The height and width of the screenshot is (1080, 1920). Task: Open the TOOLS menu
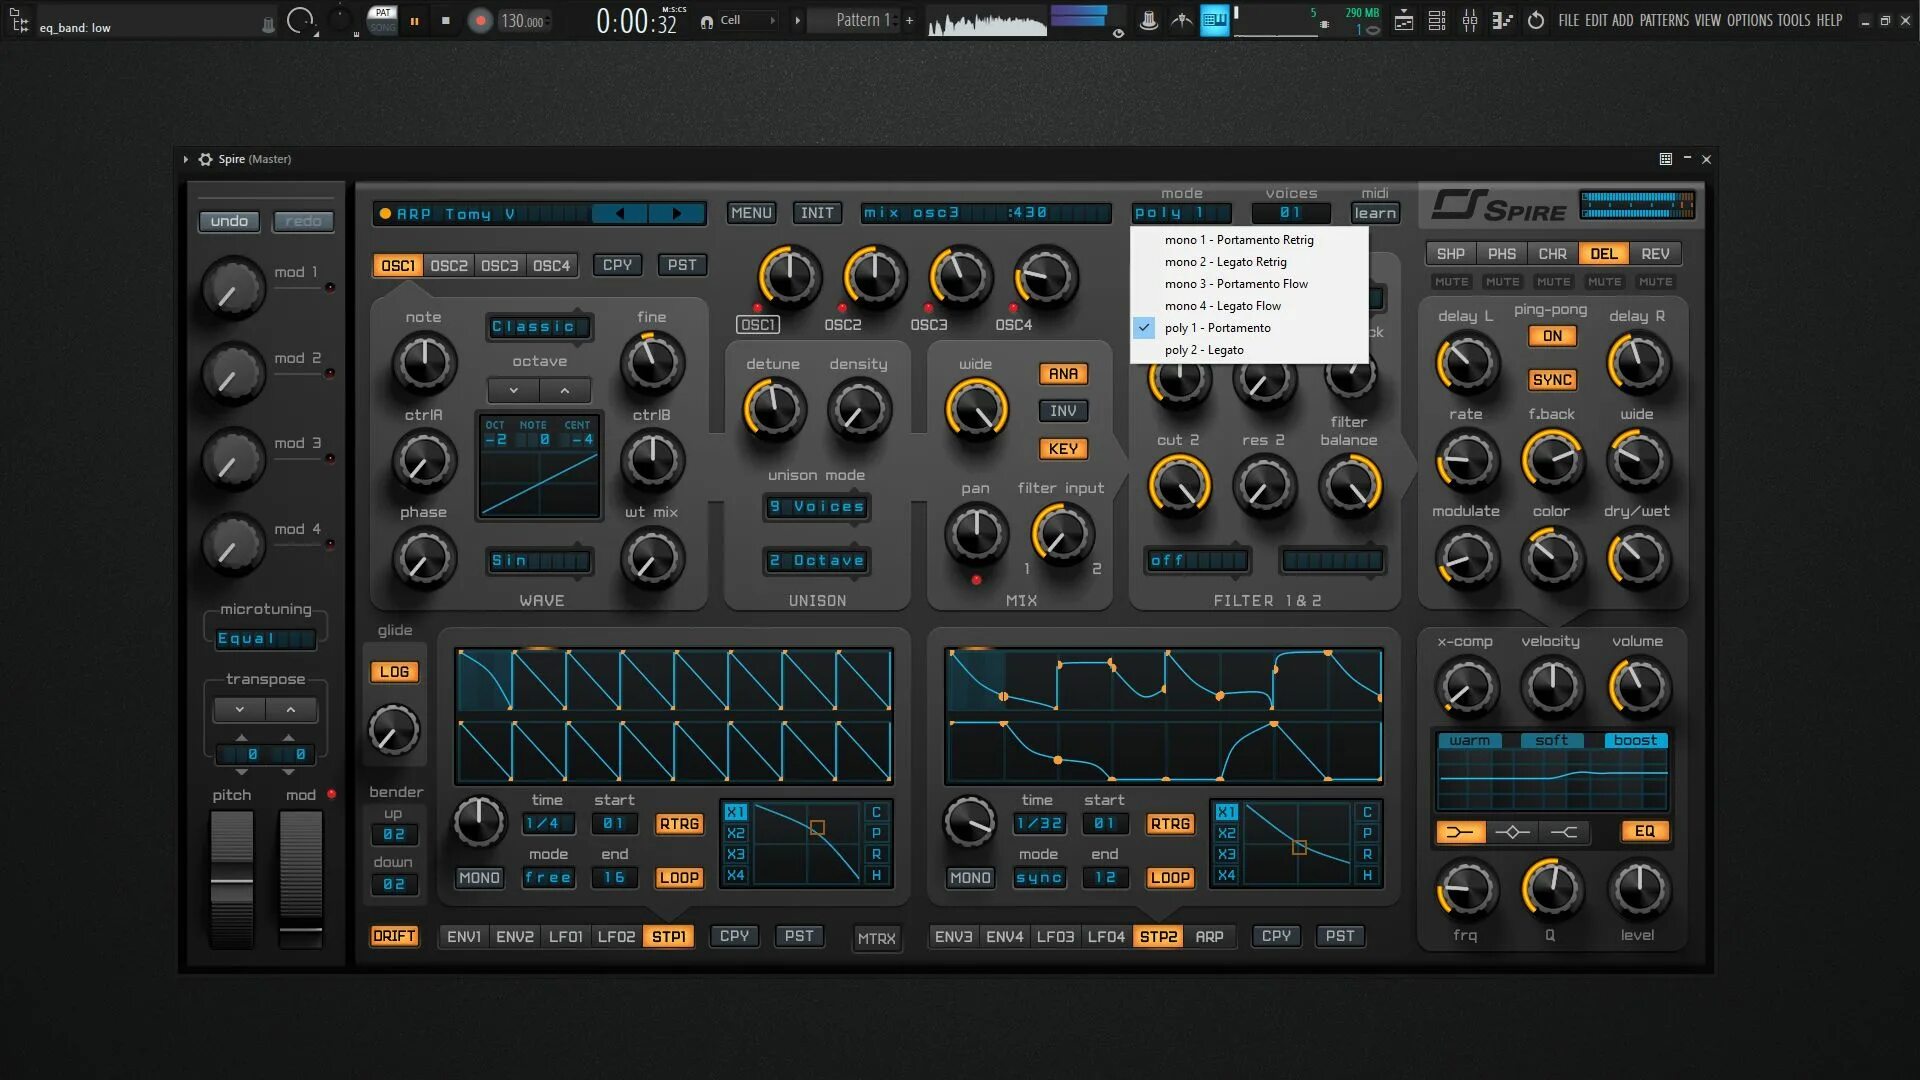[x=1794, y=20]
